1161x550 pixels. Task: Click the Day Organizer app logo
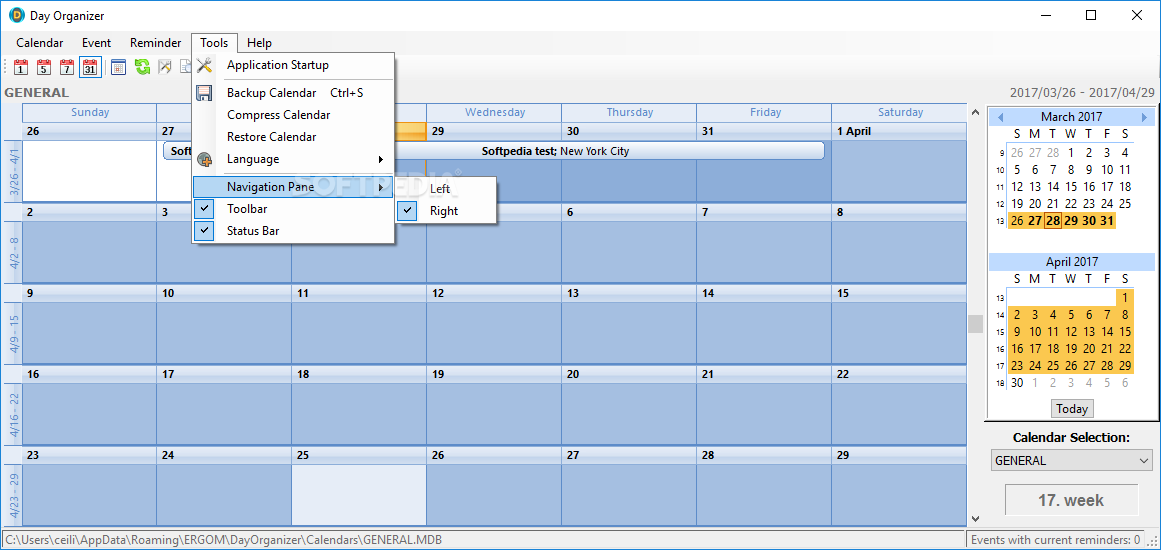pos(16,15)
